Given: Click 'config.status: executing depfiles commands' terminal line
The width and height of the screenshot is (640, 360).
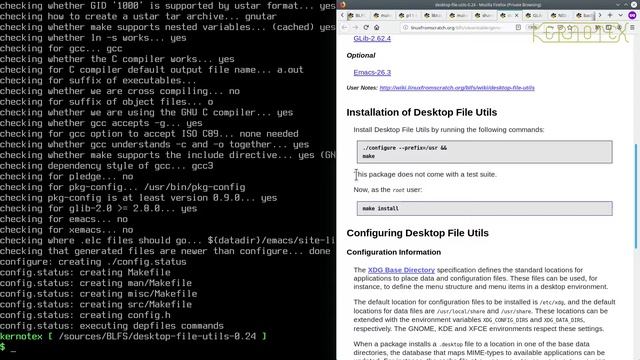Looking at the screenshot, I should tap(112, 326).
